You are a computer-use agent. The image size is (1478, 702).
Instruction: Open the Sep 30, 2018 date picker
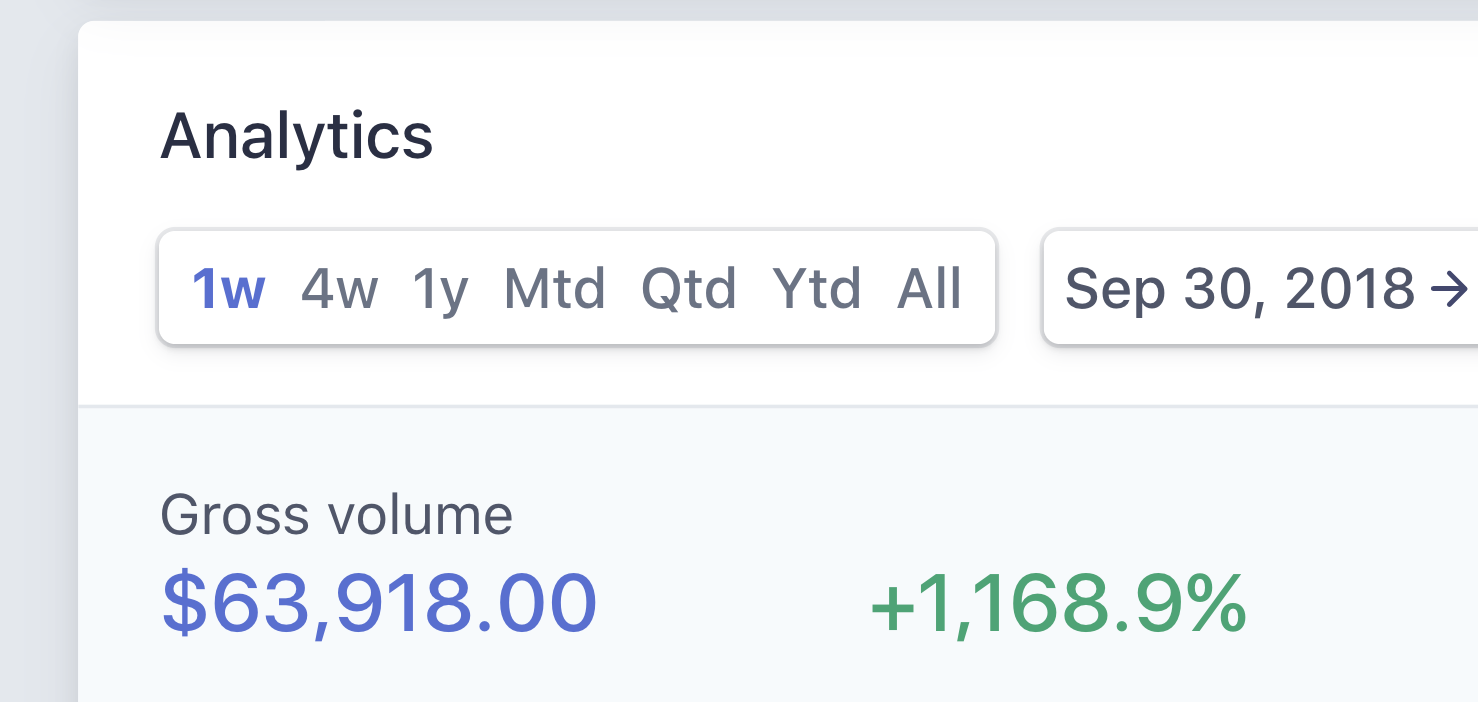click(1240, 289)
